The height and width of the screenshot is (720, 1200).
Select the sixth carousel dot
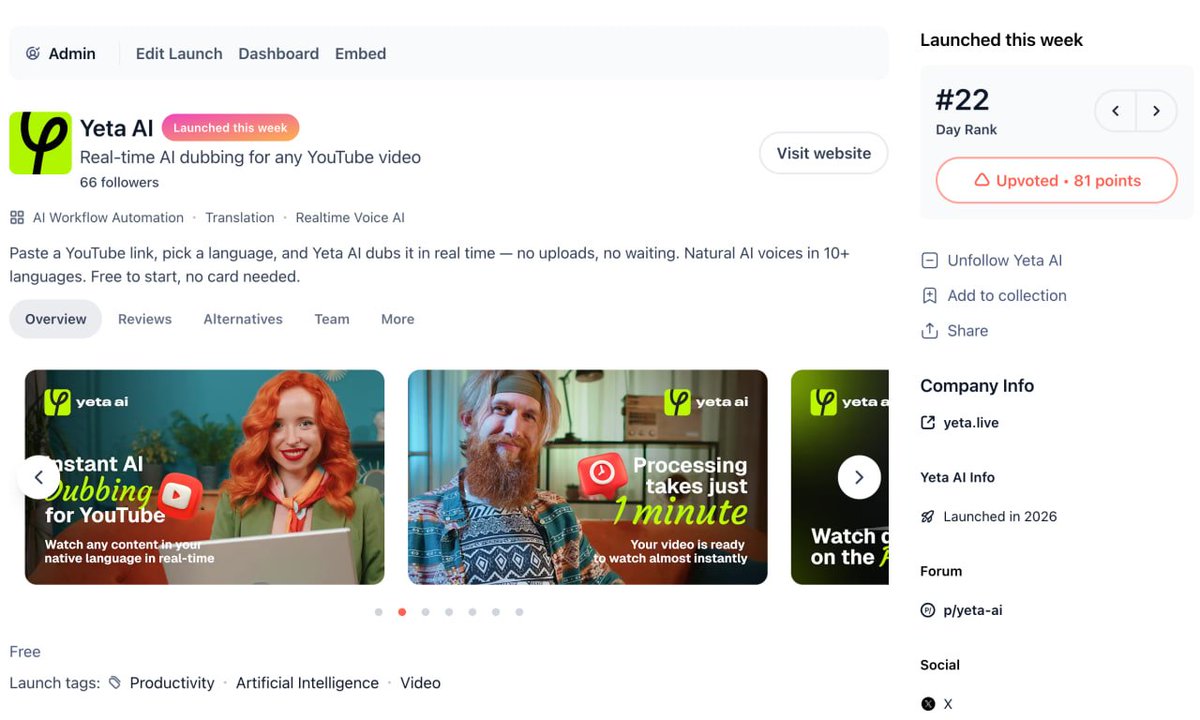[496, 612]
